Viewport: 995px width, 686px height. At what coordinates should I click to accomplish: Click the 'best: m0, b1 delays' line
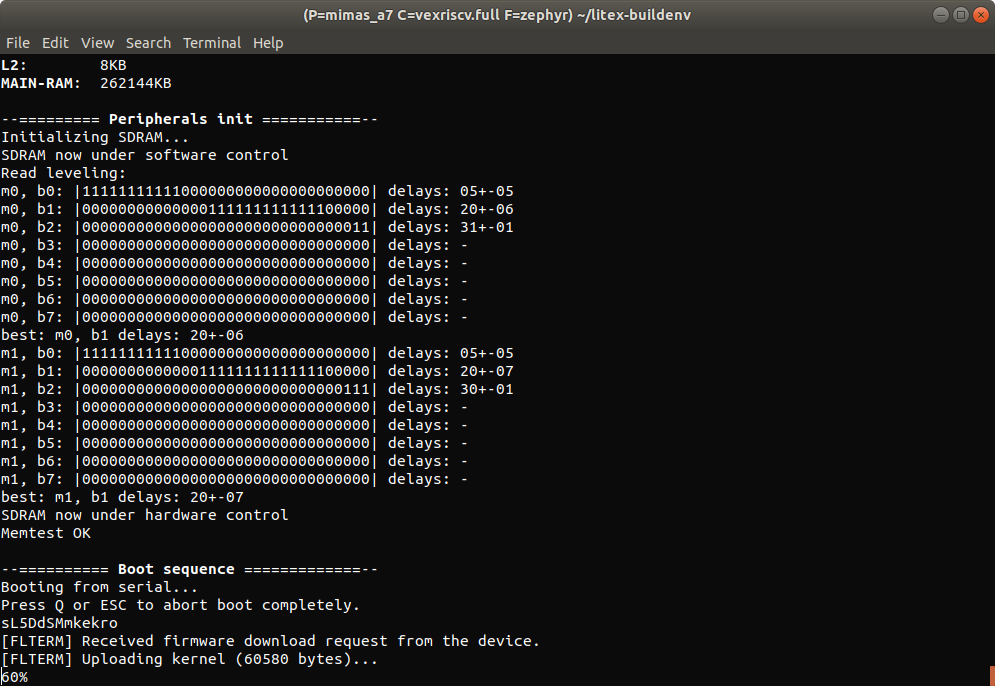pyautogui.click(x=122, y=335)
